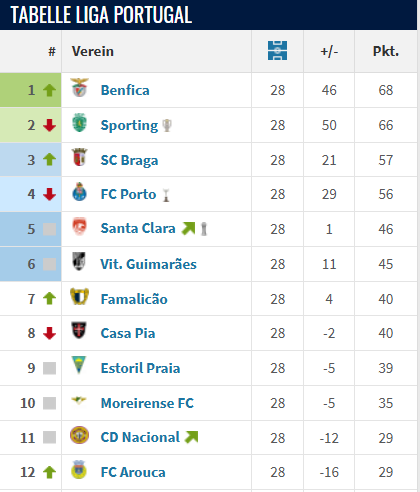Click the cup icon beside FC Porto

(166, 195)
